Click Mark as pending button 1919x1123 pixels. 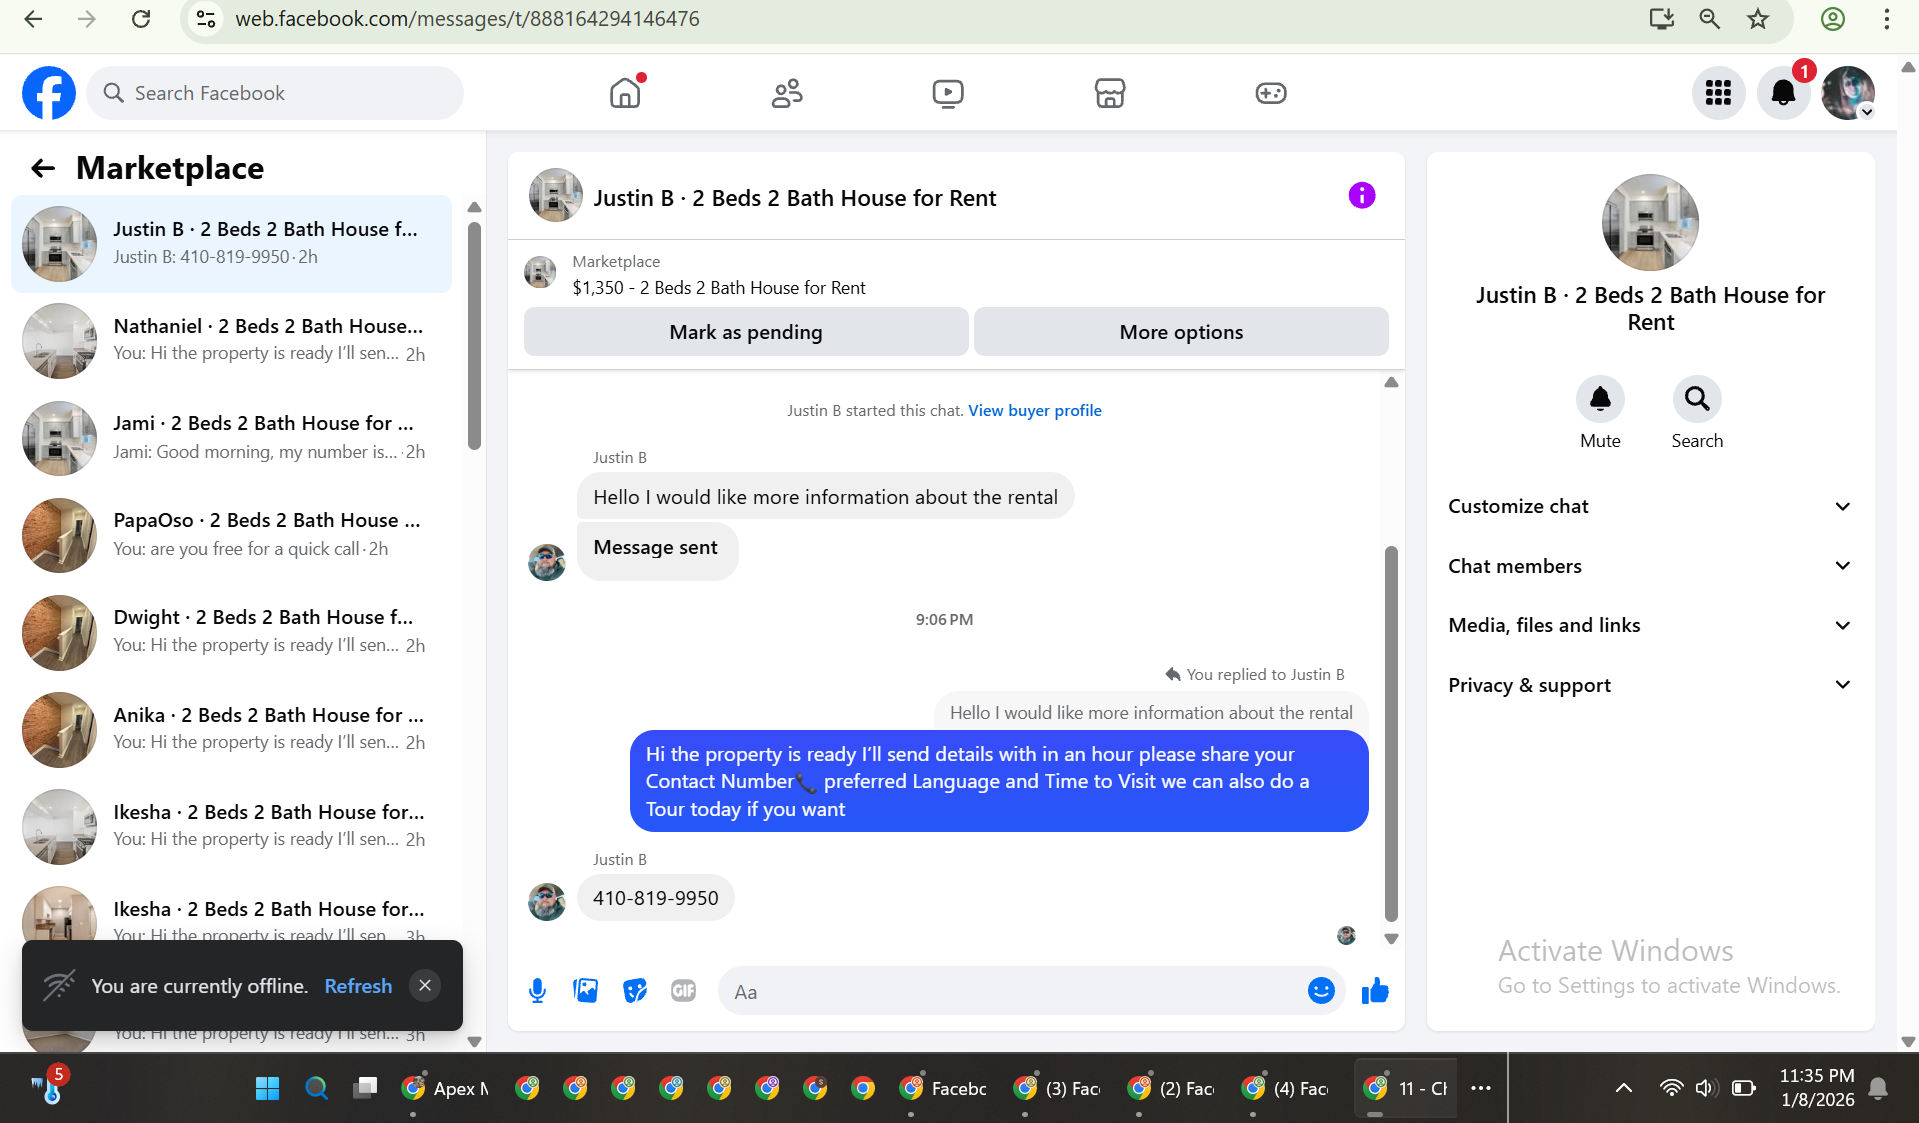(746, 332)
